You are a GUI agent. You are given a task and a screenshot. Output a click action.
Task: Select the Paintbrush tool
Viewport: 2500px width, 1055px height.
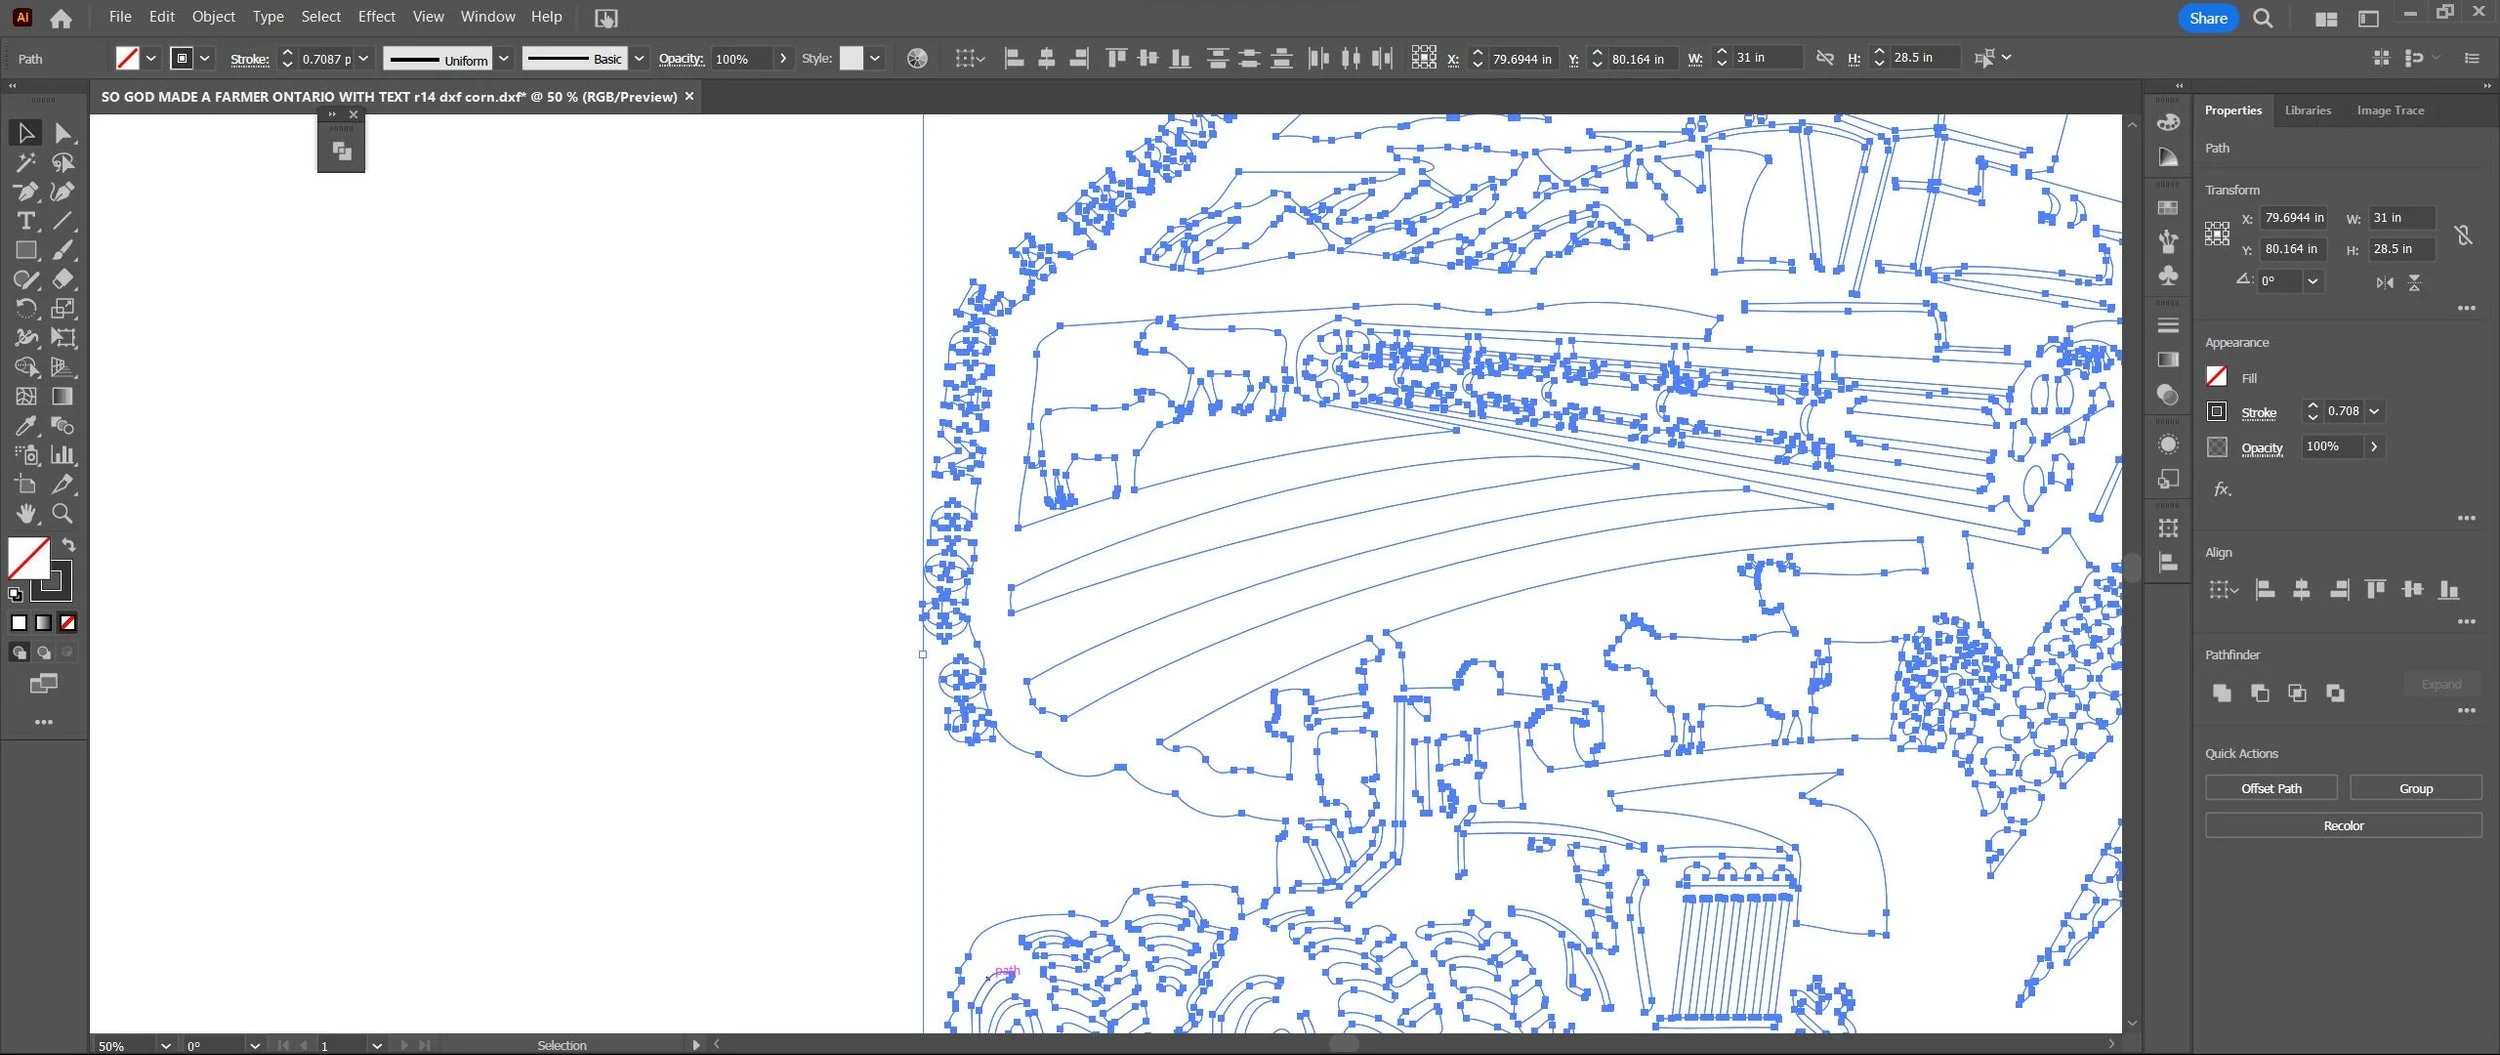63,250
